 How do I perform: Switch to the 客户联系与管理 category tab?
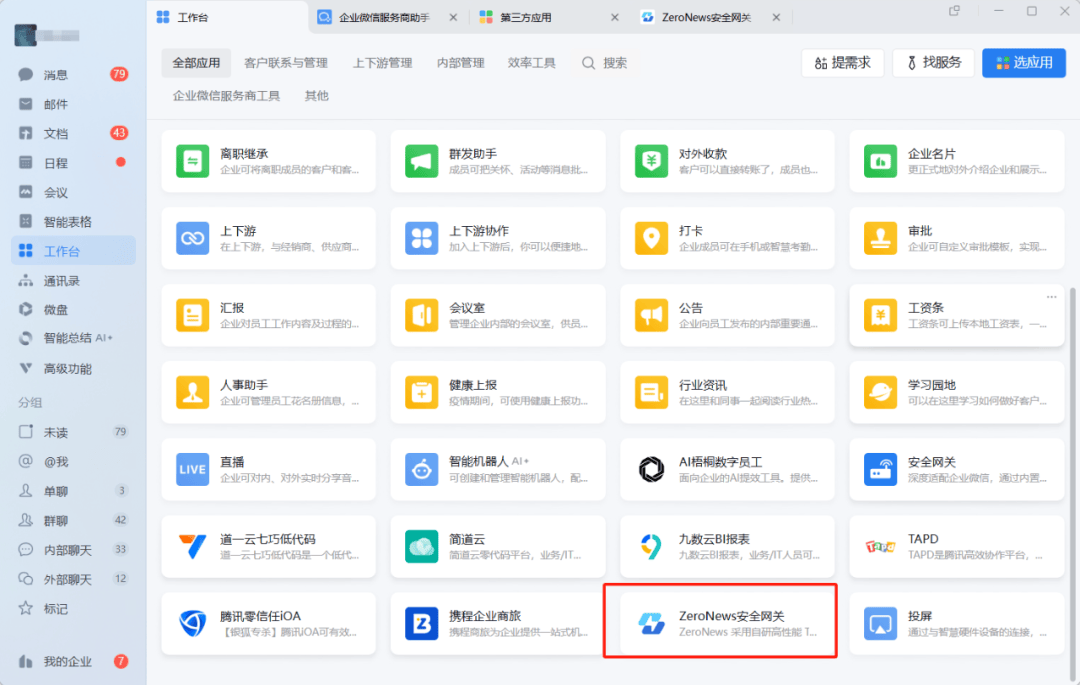[286, 63]
